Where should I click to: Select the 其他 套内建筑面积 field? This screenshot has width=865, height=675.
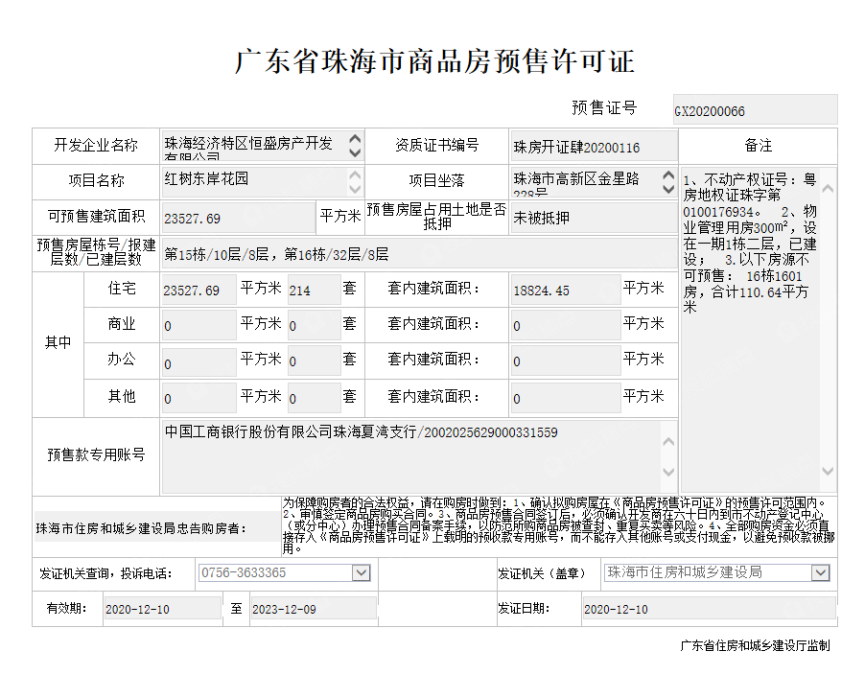(566, 398)
